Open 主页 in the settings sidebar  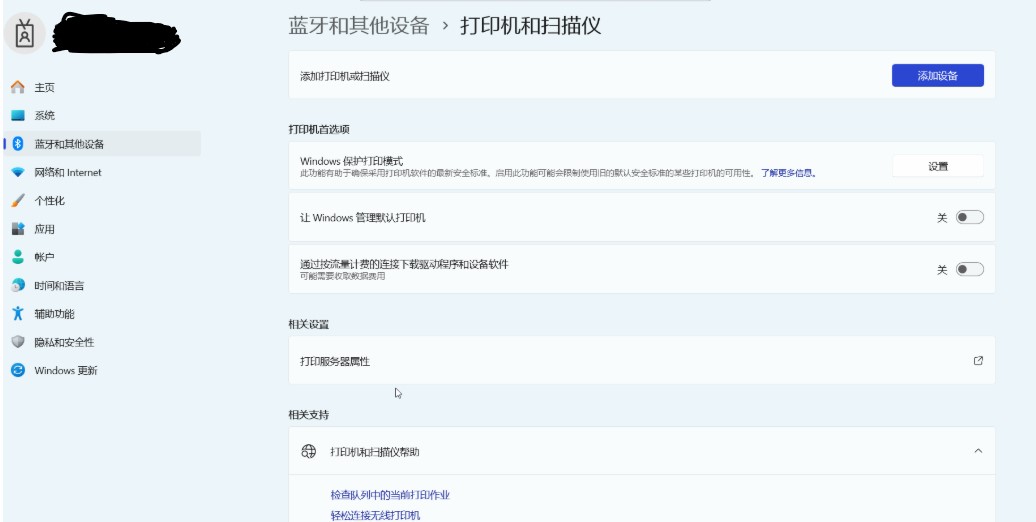click(102, 87)
